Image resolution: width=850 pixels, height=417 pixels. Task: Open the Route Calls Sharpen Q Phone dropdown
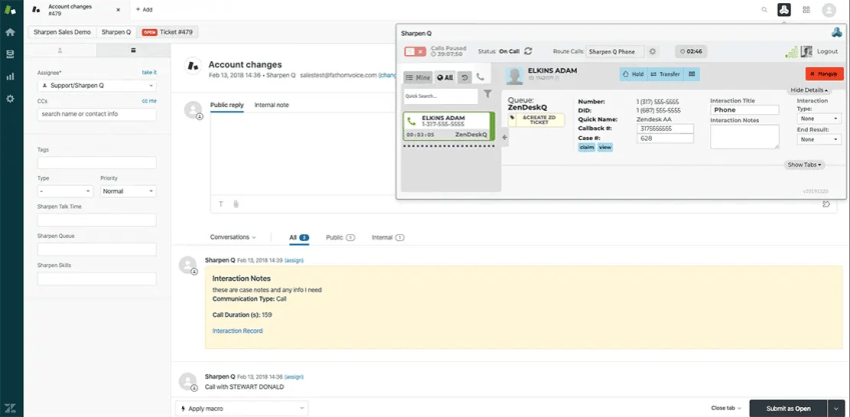(x=615, y=52)
